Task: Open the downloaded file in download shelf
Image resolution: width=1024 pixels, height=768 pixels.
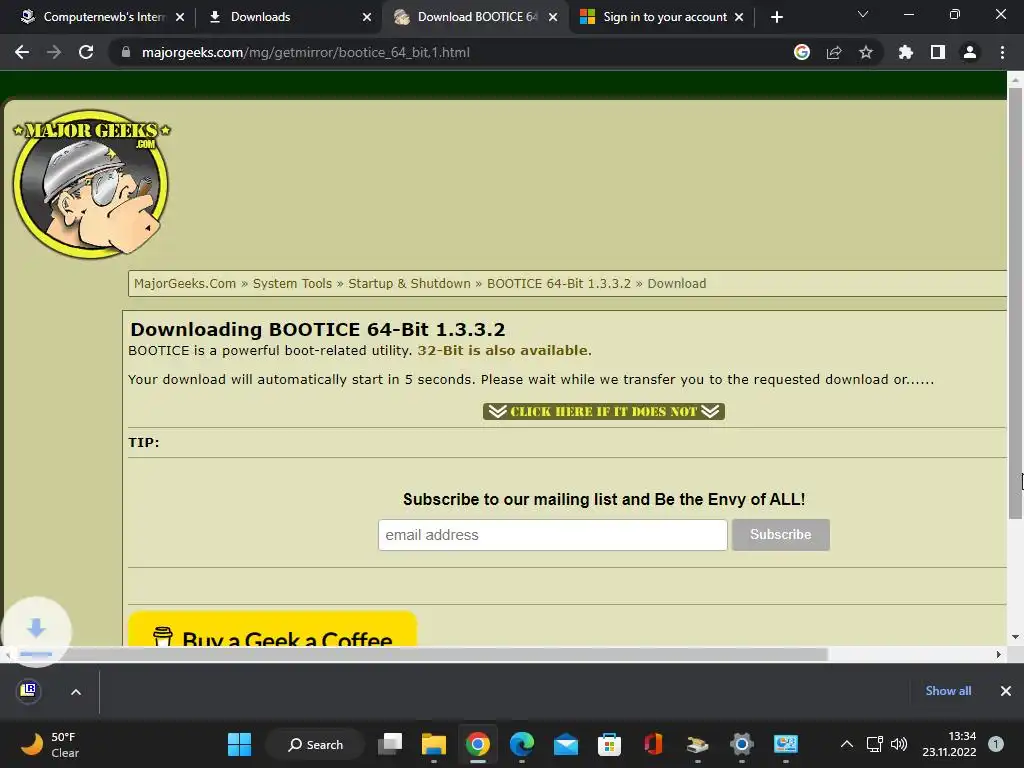Action: pyautogui.click(x=28, y=690)
